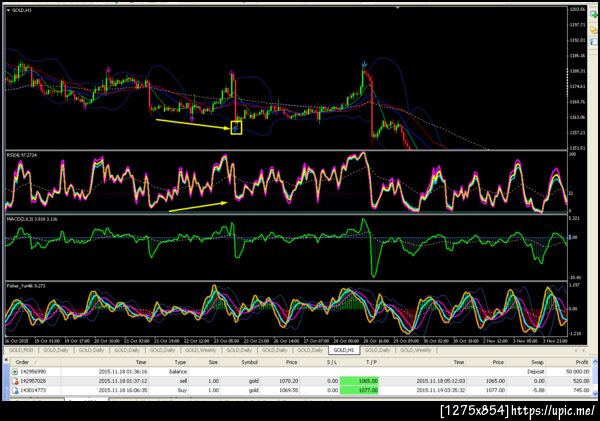Viewport: 600px width, 421px height.
Task: Click the chart shift triangle marker at top
Action: [x=398, y=7]
